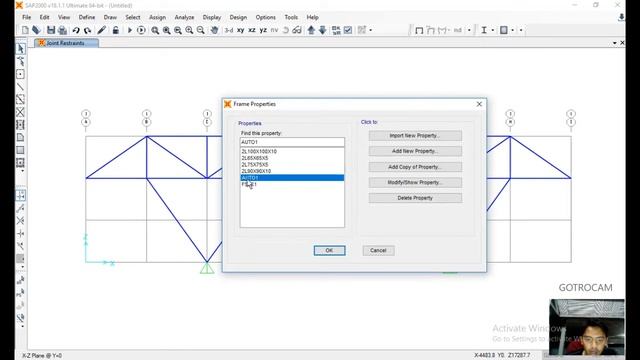Click the move up in list arrow
This screenshot has width=640, height=360.
[311, 30]
